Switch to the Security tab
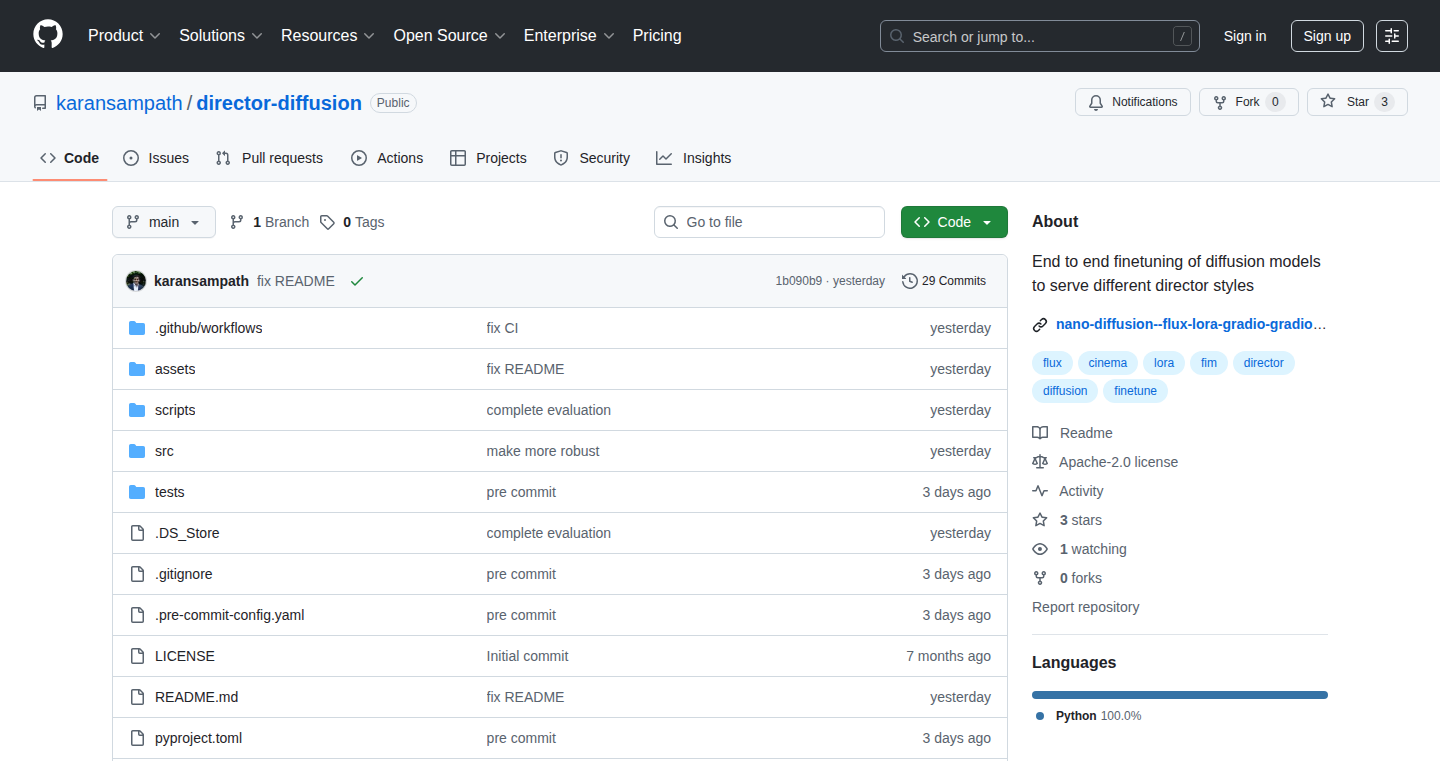Image resolution: width=1440 pixels, height=761 pixels. (x=592, y=158)
